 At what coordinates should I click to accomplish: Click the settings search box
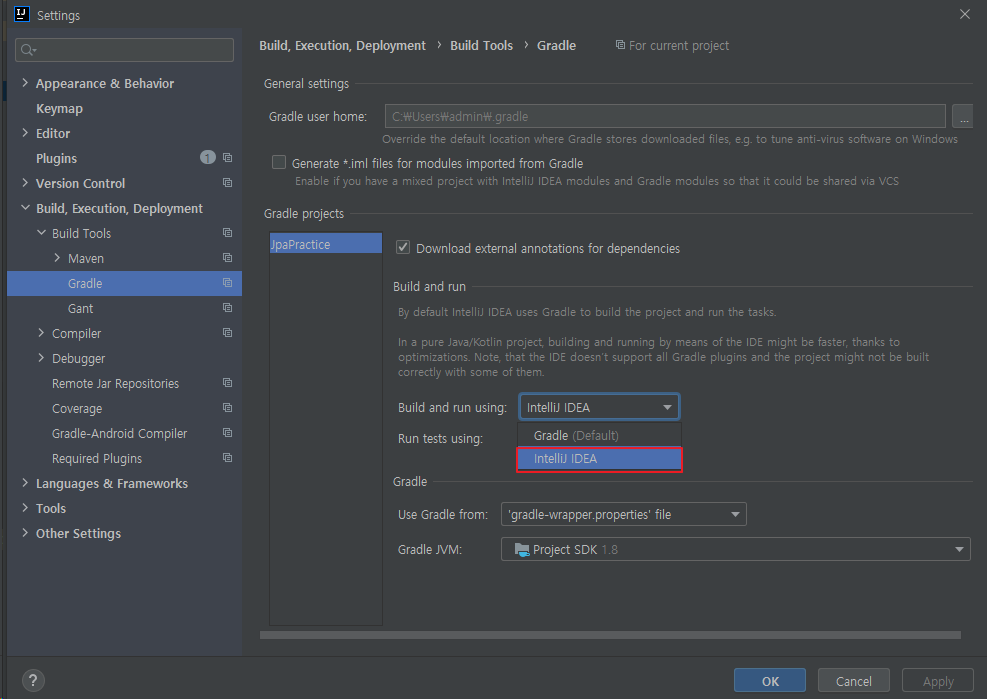(125, 50)
